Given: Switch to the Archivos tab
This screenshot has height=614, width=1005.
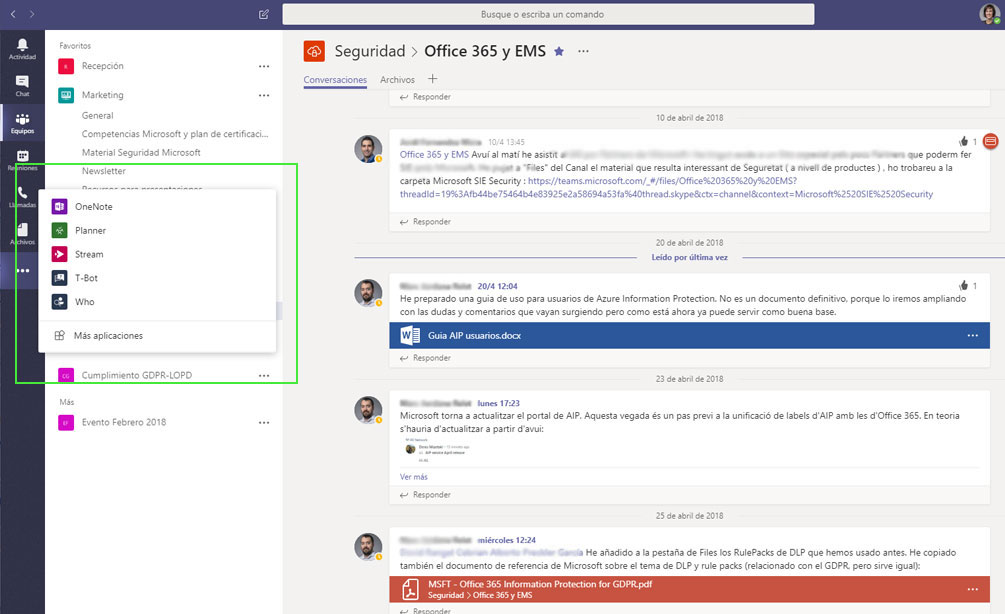Looking at the screenshot, I should coord(397,80).
